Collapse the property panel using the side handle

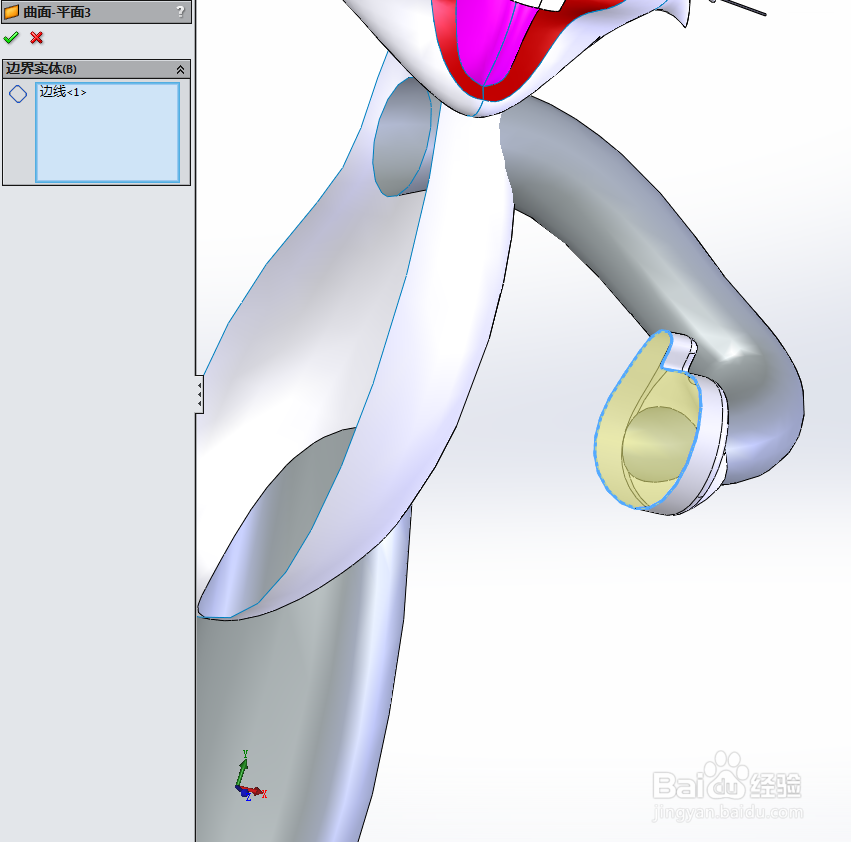[200, 394]
